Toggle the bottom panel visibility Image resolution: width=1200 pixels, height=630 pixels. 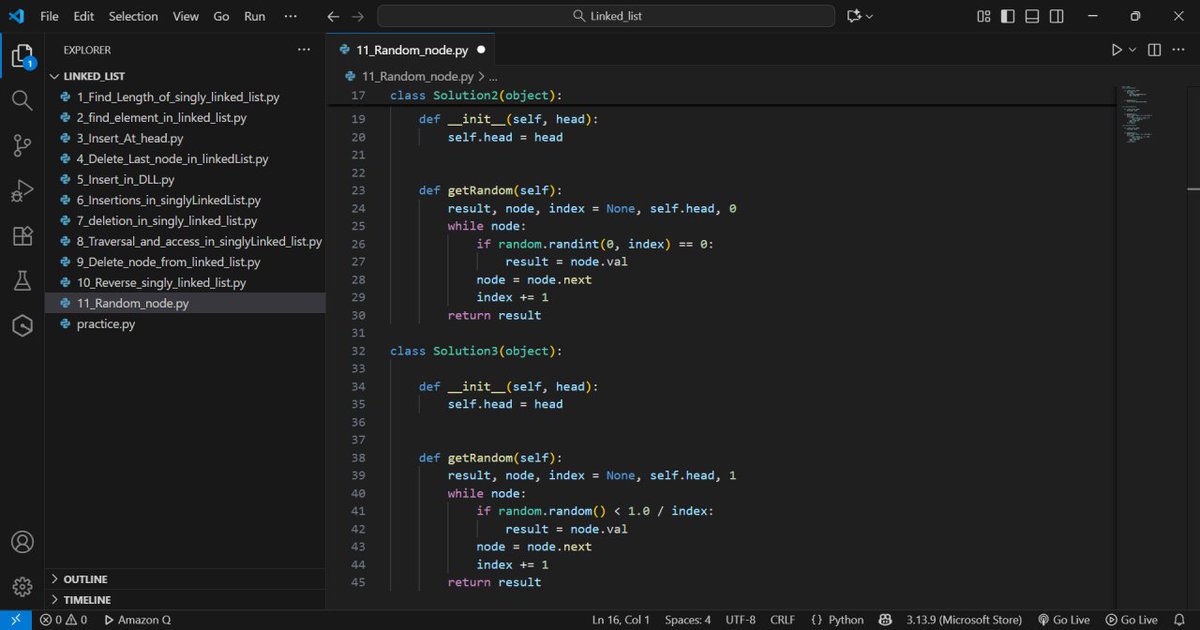point(1031,16)
